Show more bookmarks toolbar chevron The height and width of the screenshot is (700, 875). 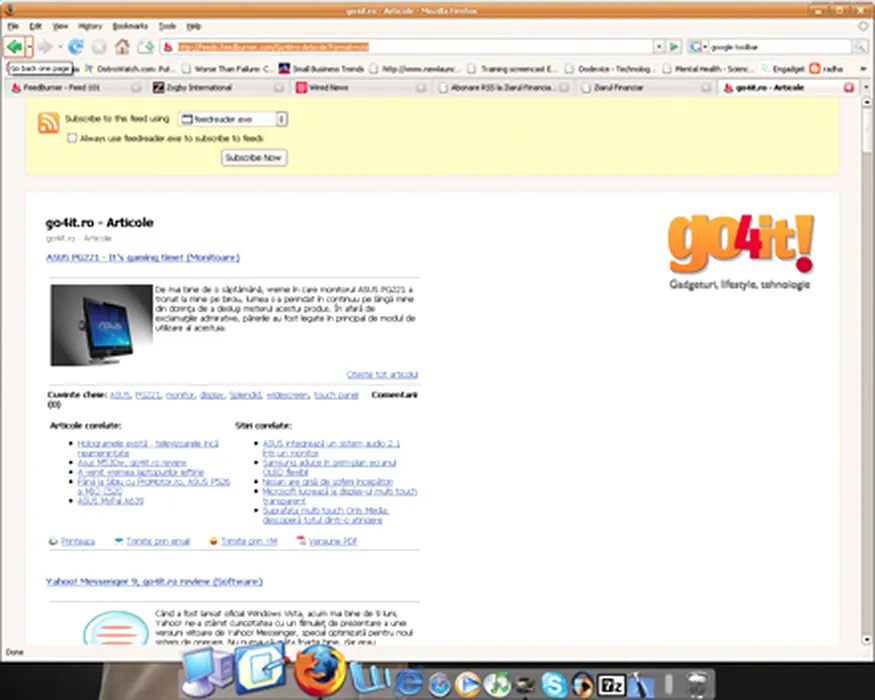pyautogui.click(x=863, y=69)
